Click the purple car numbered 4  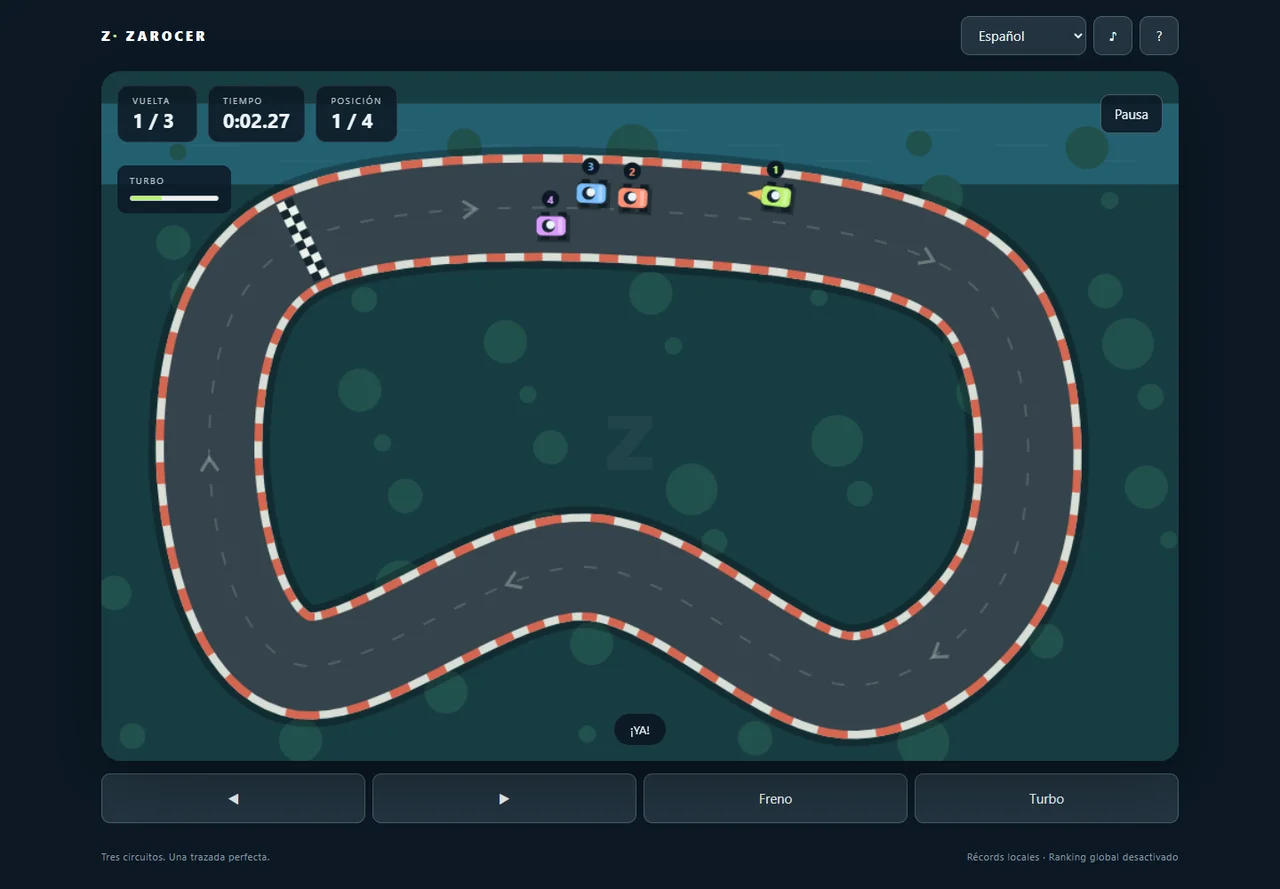(551, 226)
